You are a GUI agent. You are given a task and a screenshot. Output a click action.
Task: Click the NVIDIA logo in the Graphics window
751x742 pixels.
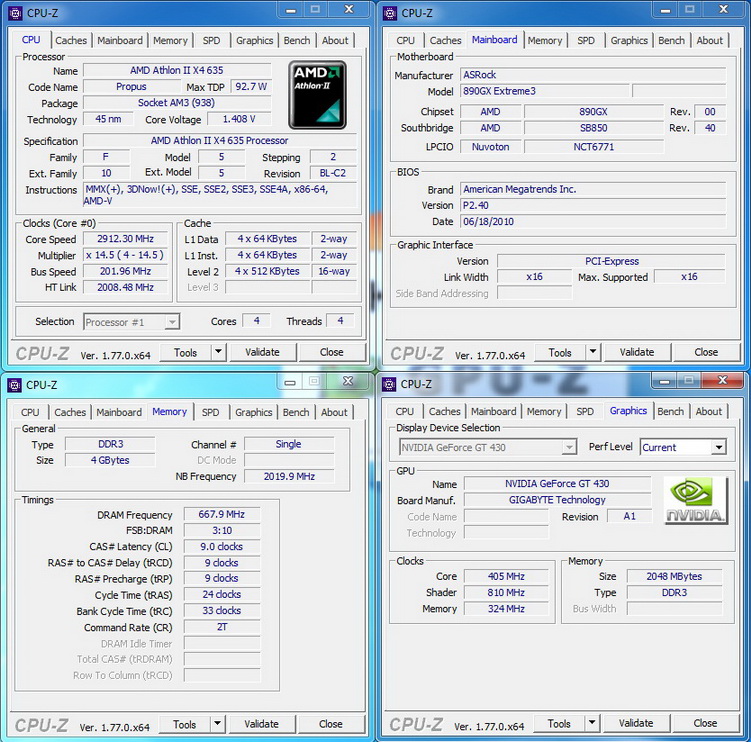pos(696,501)
